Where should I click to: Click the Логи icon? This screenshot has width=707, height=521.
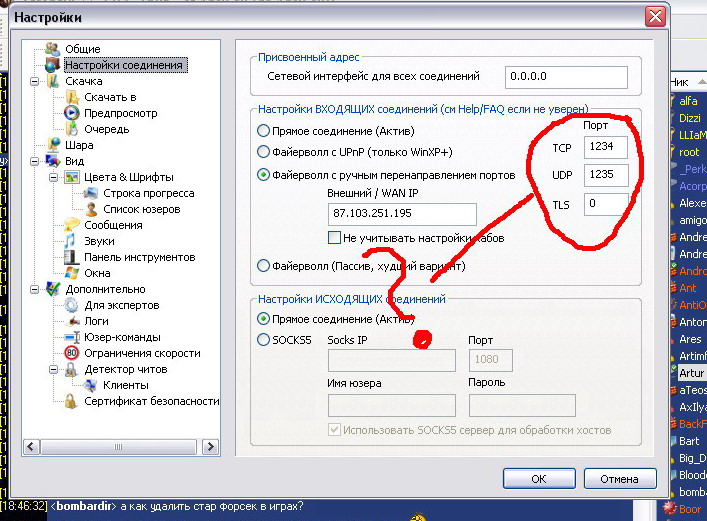point(72,321)
